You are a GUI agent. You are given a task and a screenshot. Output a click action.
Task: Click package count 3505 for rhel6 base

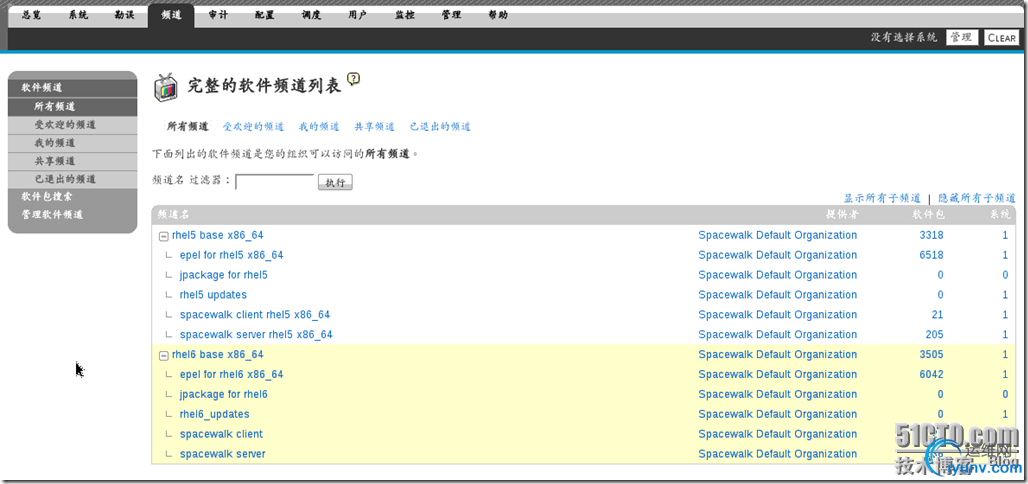pos(932,354)
